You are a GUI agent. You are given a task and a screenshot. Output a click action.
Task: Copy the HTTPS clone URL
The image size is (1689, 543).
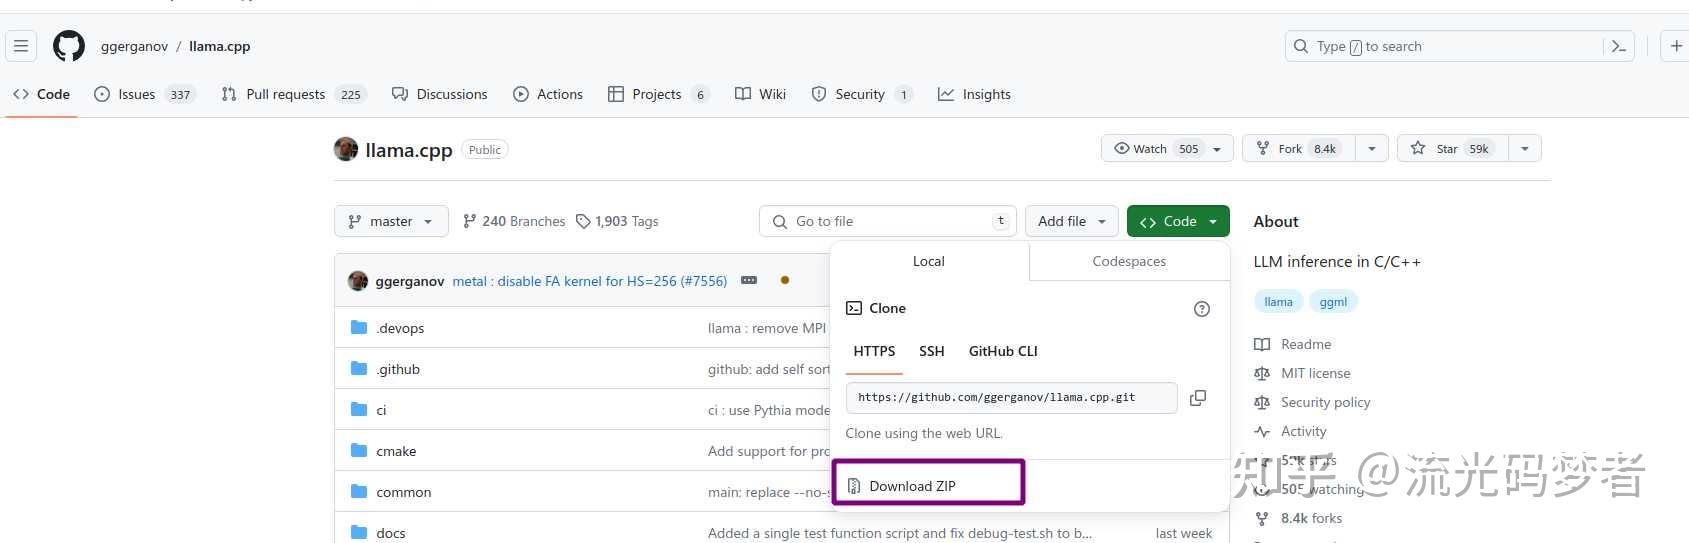coord(1197,398)
